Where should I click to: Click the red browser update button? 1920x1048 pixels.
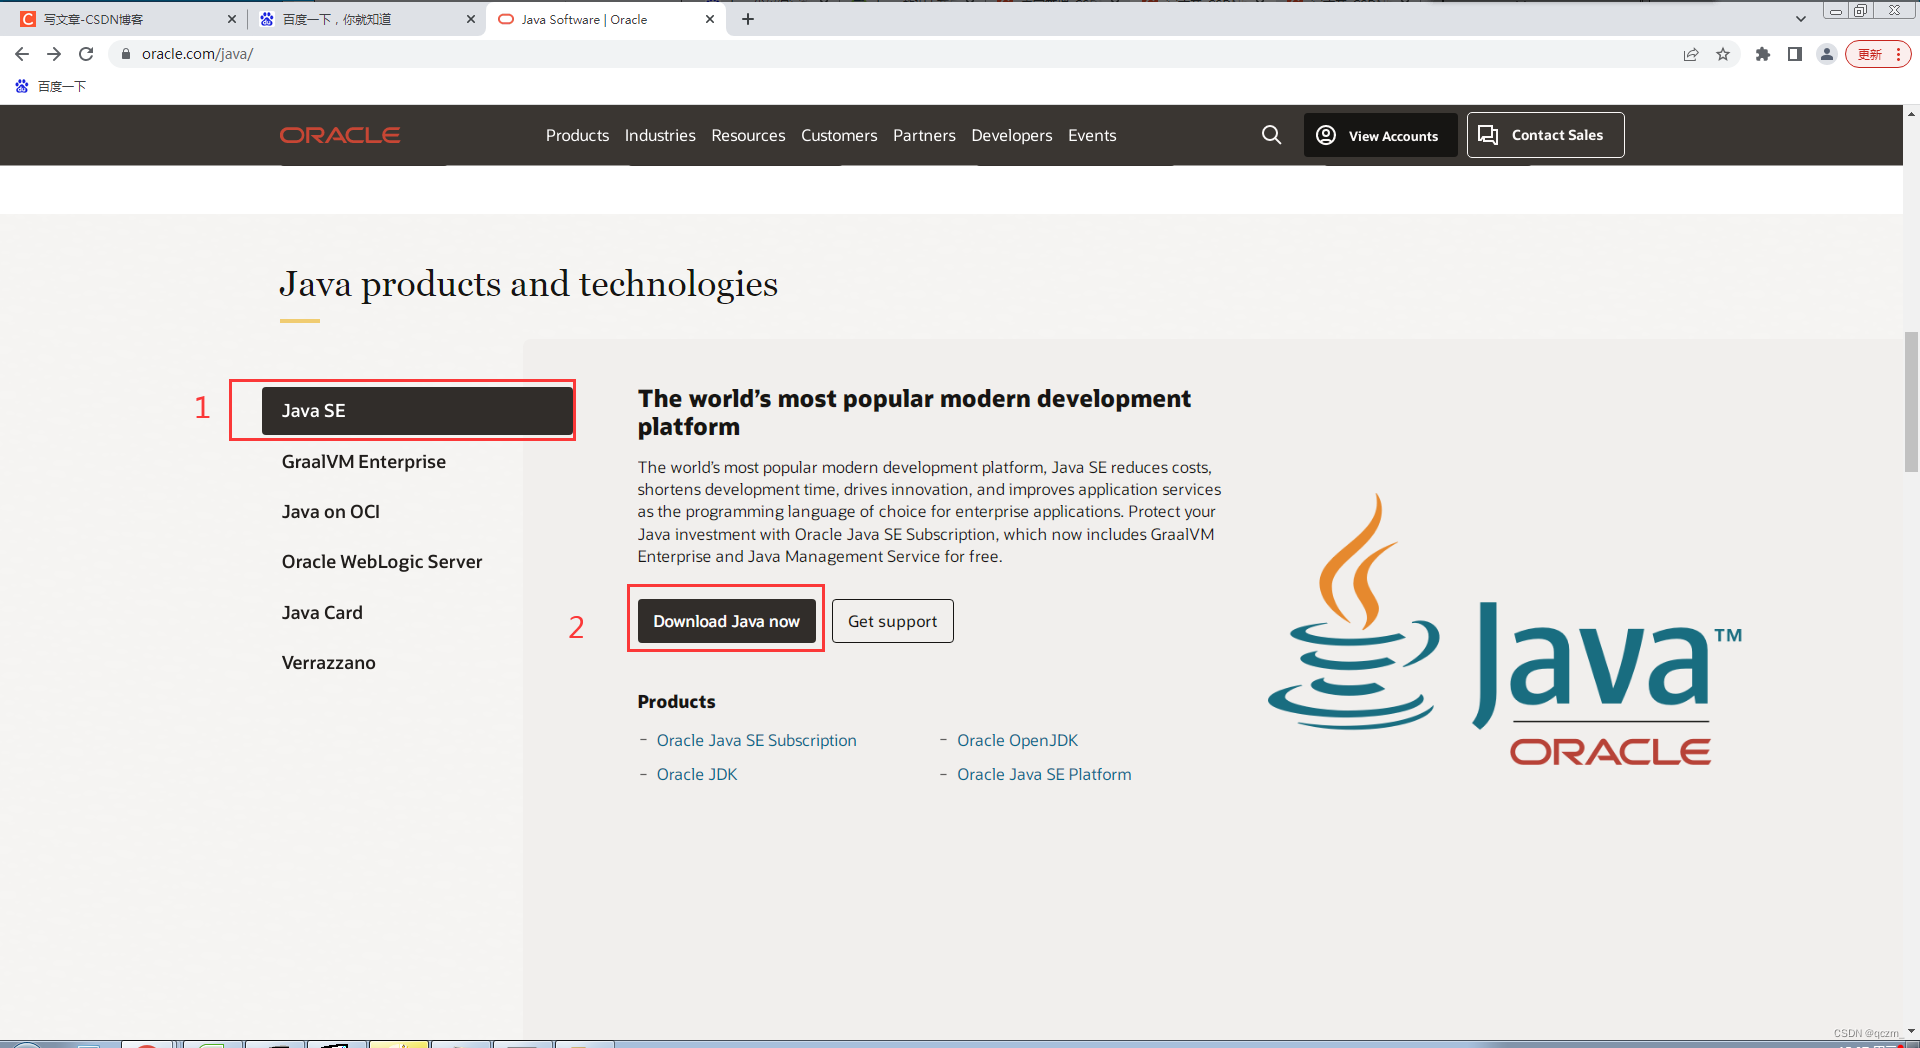[1878, 54]
